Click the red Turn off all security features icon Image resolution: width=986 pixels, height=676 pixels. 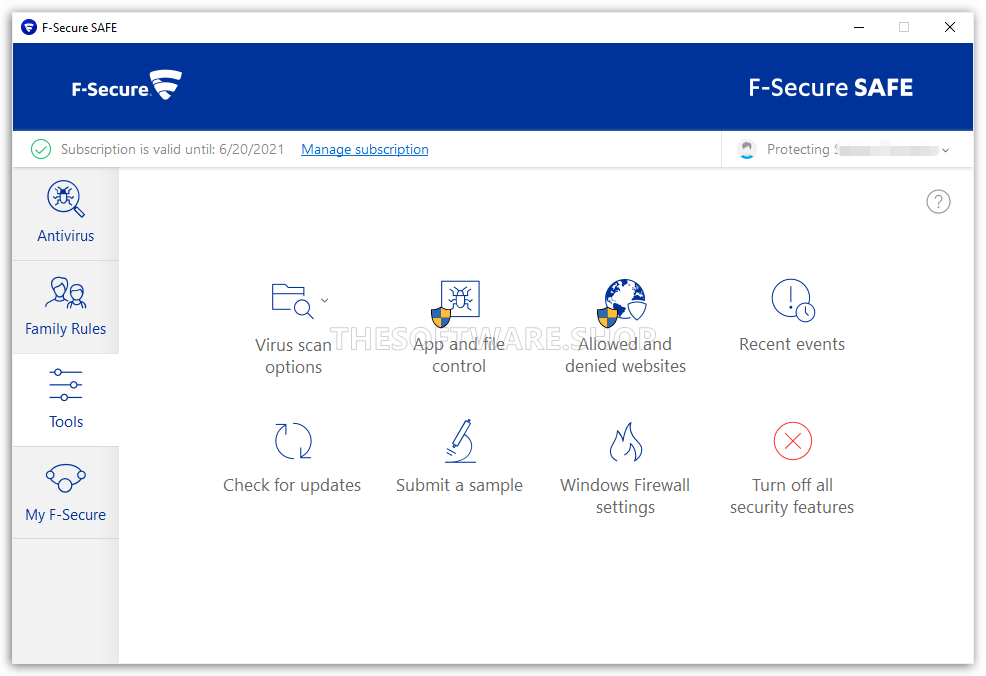(792, 441)
